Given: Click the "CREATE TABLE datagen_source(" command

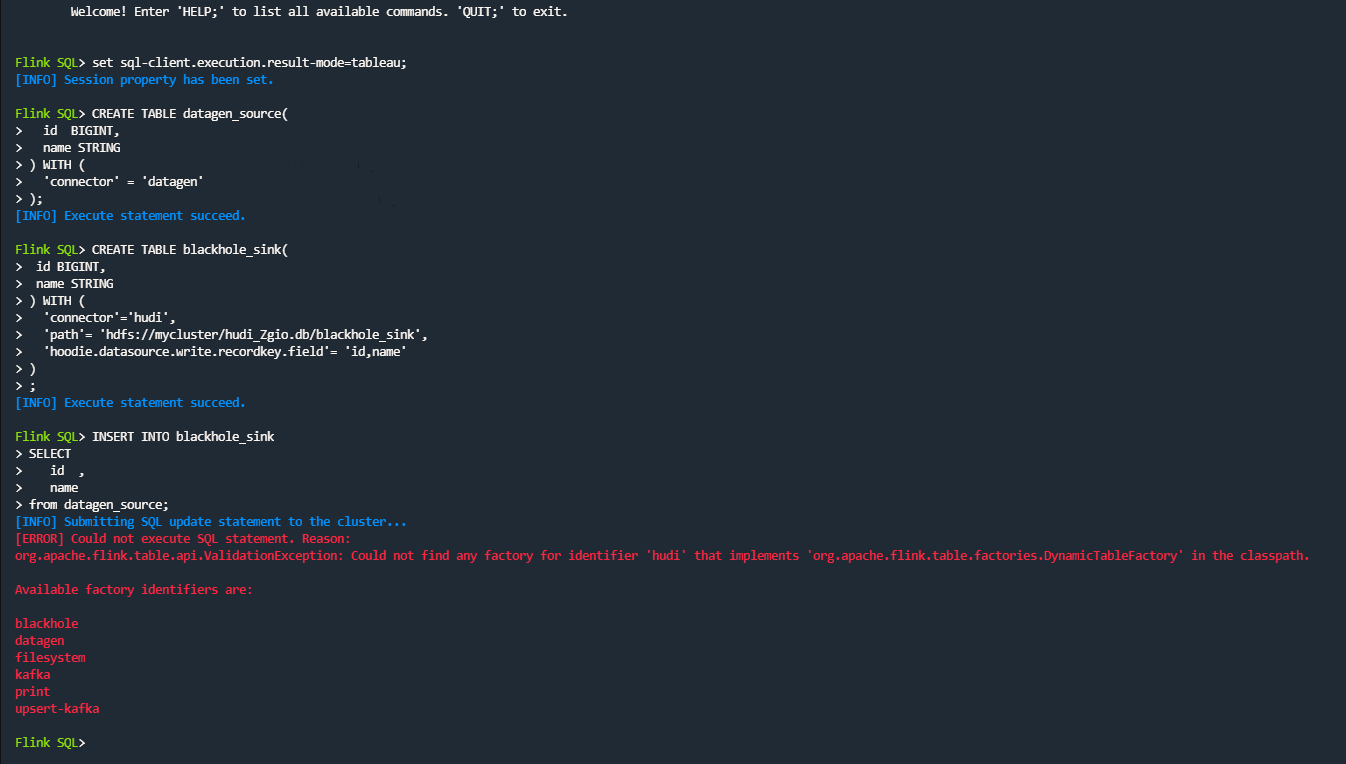Looking at the screenshot, I should point(189,114).
